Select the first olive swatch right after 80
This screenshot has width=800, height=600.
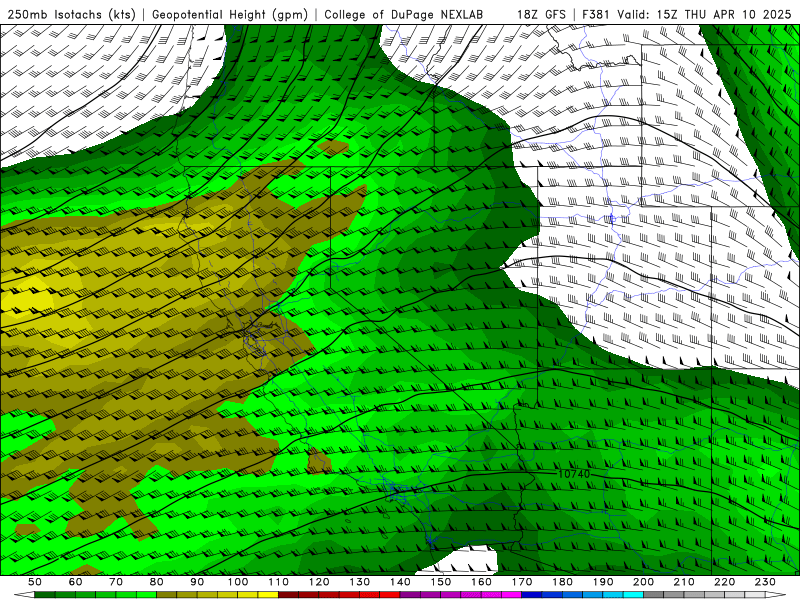click(166, 594)
